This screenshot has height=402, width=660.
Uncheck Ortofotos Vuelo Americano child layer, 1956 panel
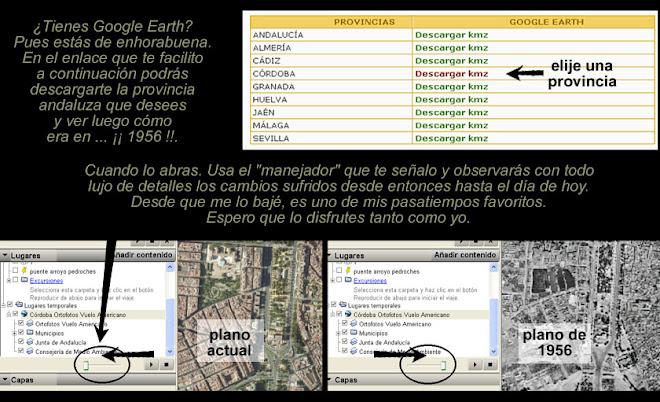click(344, 323)
